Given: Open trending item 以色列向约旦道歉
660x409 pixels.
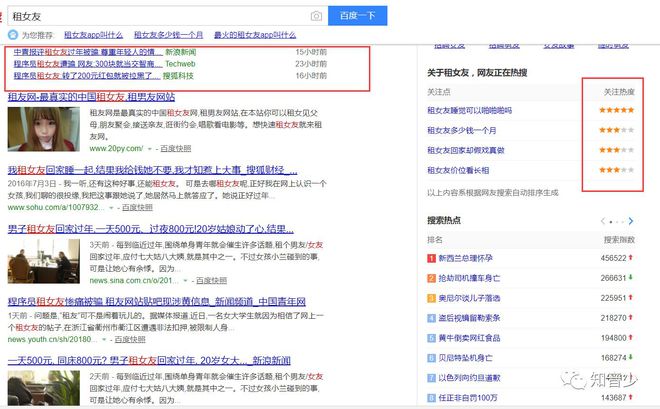Looking at the screenshot, I should click(x=469, y=378).
